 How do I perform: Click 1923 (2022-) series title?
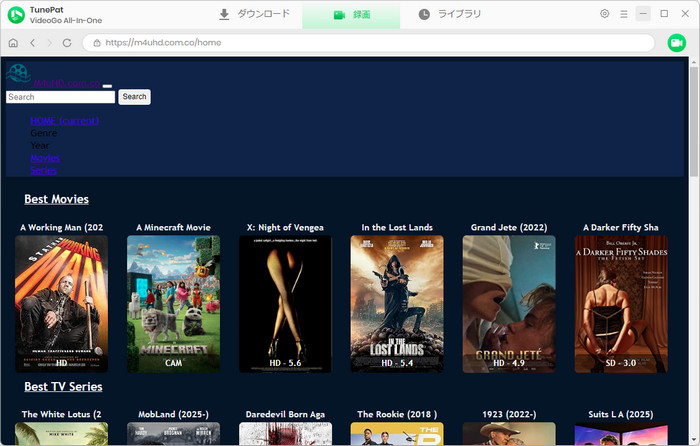click(509, 415)
